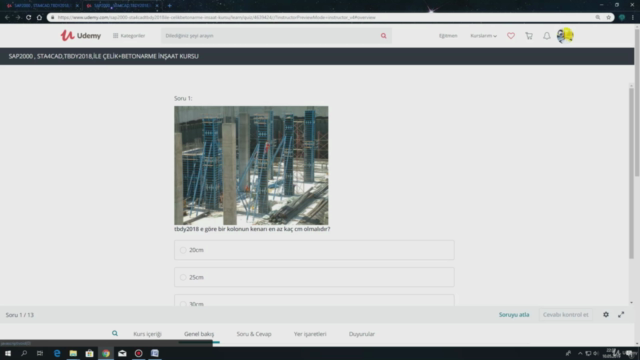Open Mail app from the taskbar
This screenshot has width=640, height=360.
[x=122, y=353]
